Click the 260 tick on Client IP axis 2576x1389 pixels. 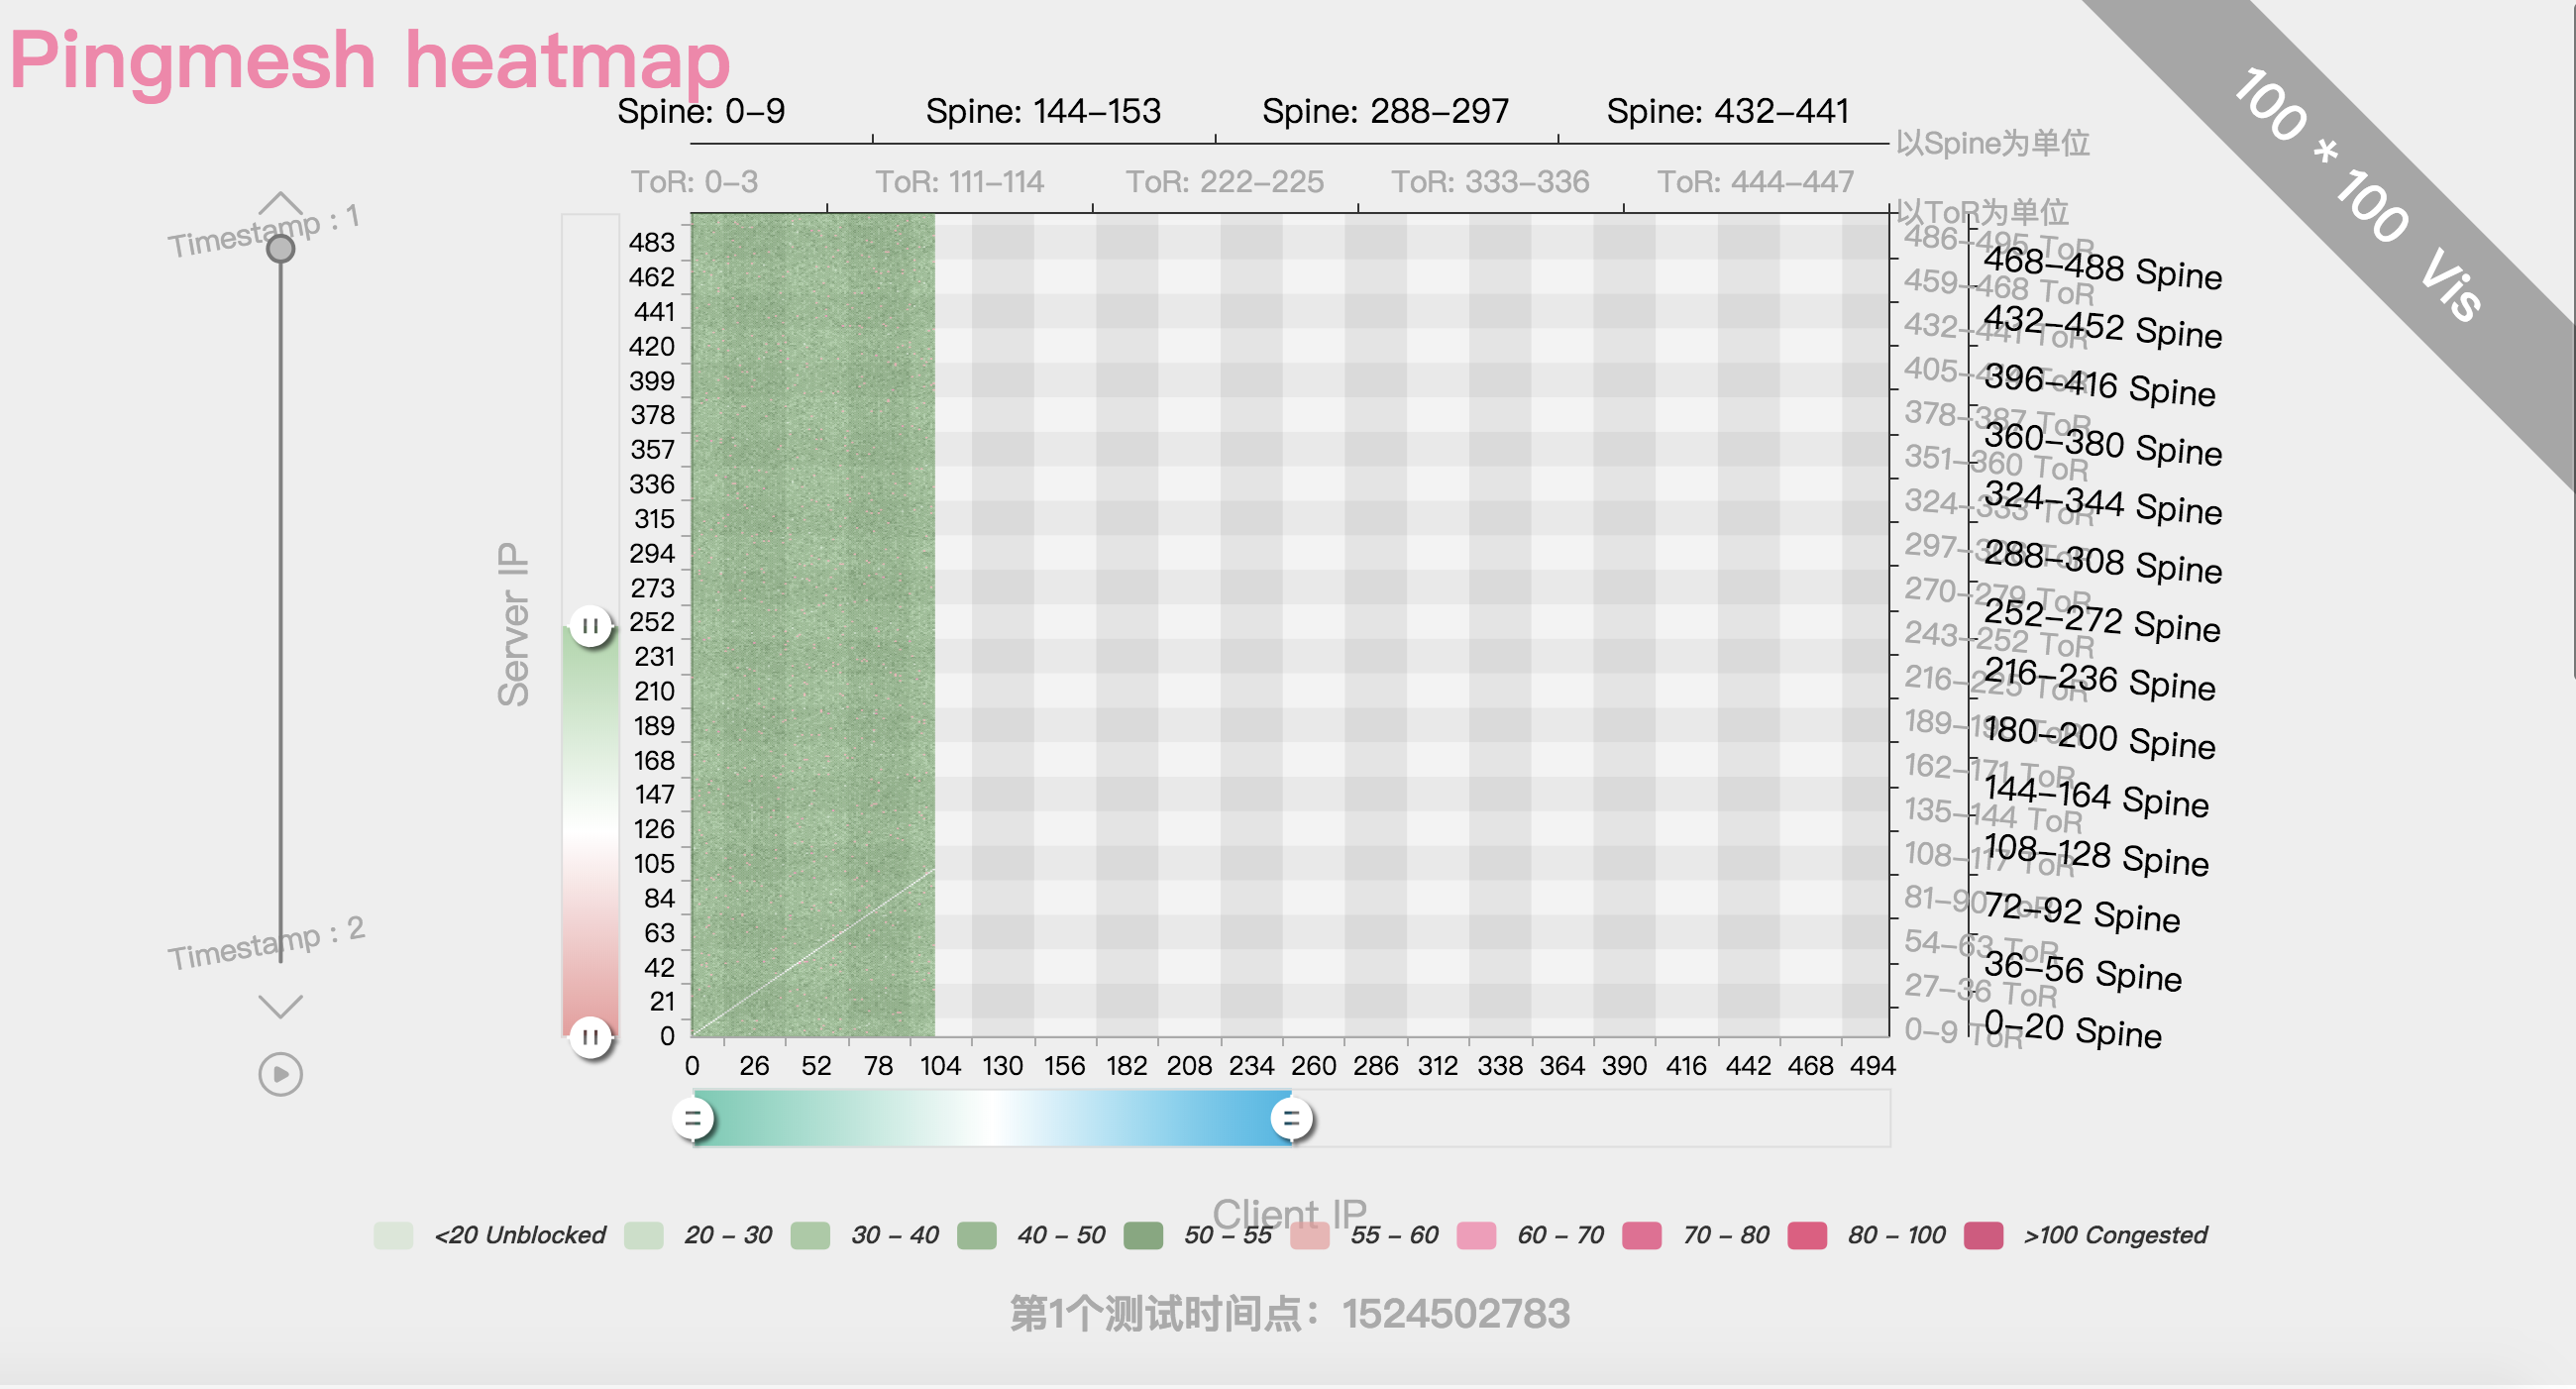(x=1313, y=1066)
